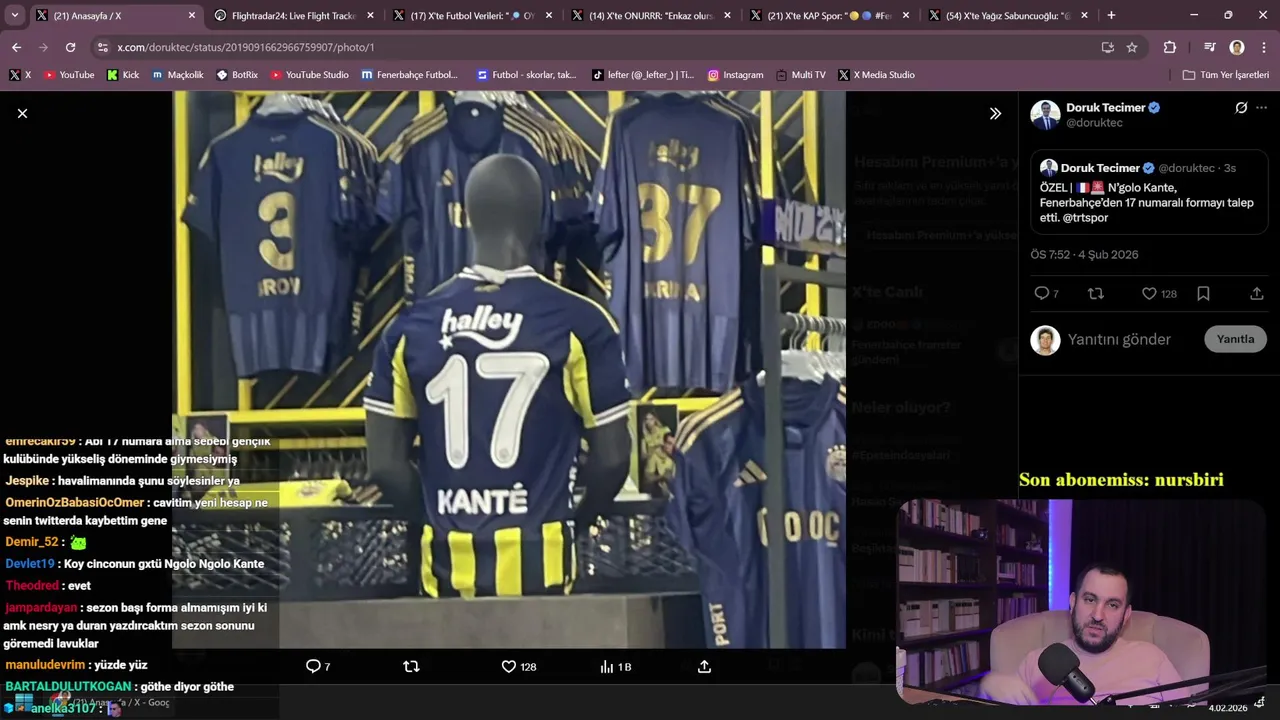Open the Doruk Tecimer profile name link
Viewport: 1280px width, 720px height.
click(x=1105, y=107)
